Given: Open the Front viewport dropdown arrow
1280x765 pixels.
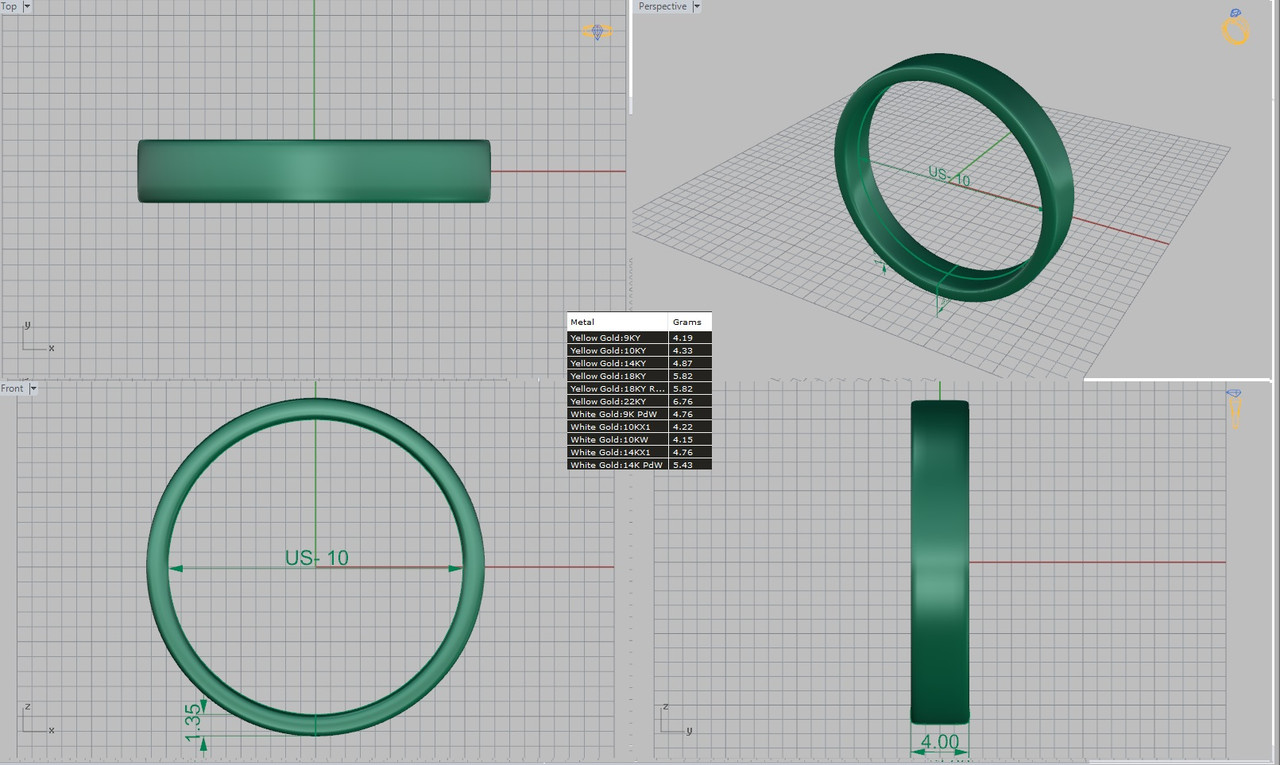Looking at the screenshot, I should click(32, 388).
